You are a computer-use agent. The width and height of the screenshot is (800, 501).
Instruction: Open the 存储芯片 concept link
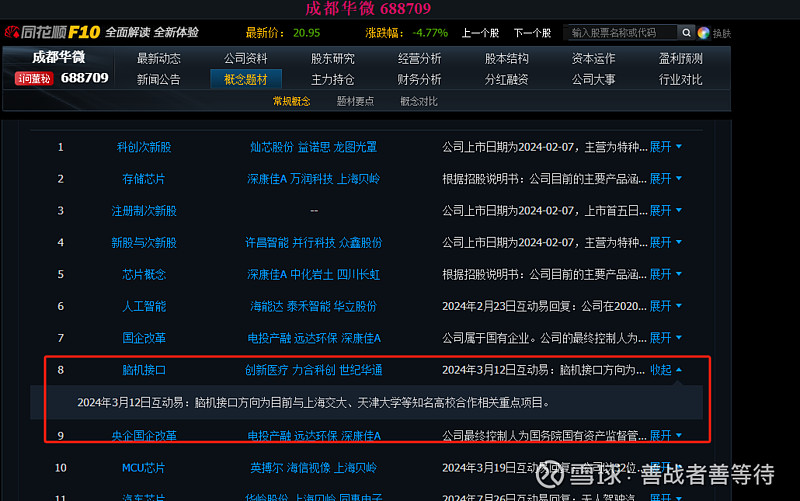click(x=144, y=179)
